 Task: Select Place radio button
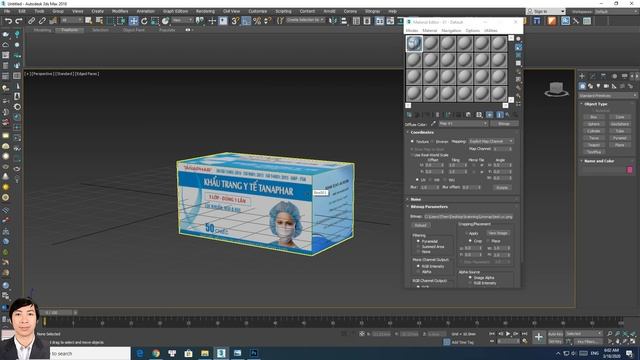(x=488, y=241)
